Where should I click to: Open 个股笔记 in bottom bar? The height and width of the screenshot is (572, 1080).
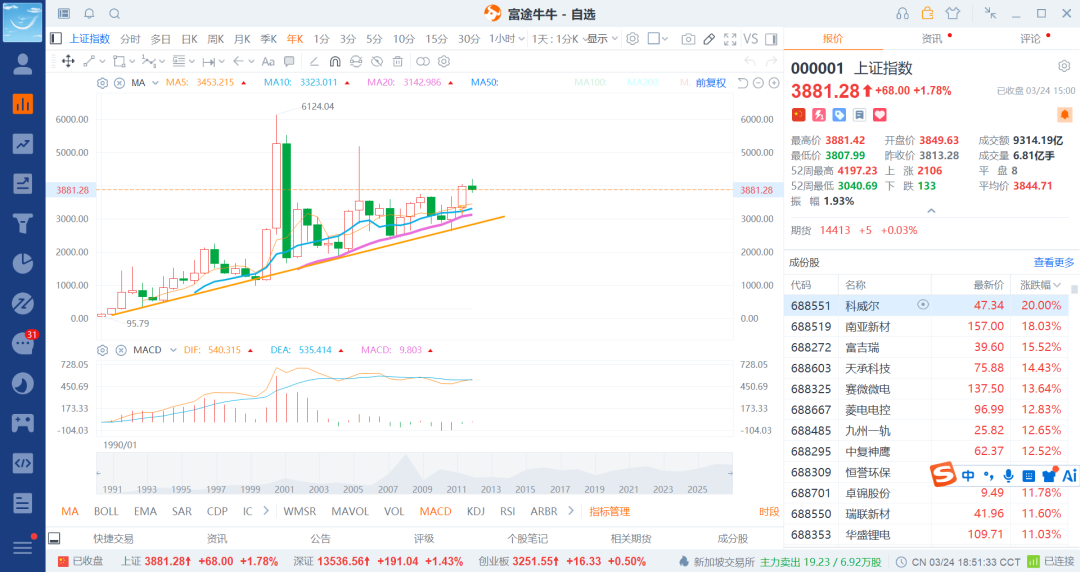pos(528,539)
